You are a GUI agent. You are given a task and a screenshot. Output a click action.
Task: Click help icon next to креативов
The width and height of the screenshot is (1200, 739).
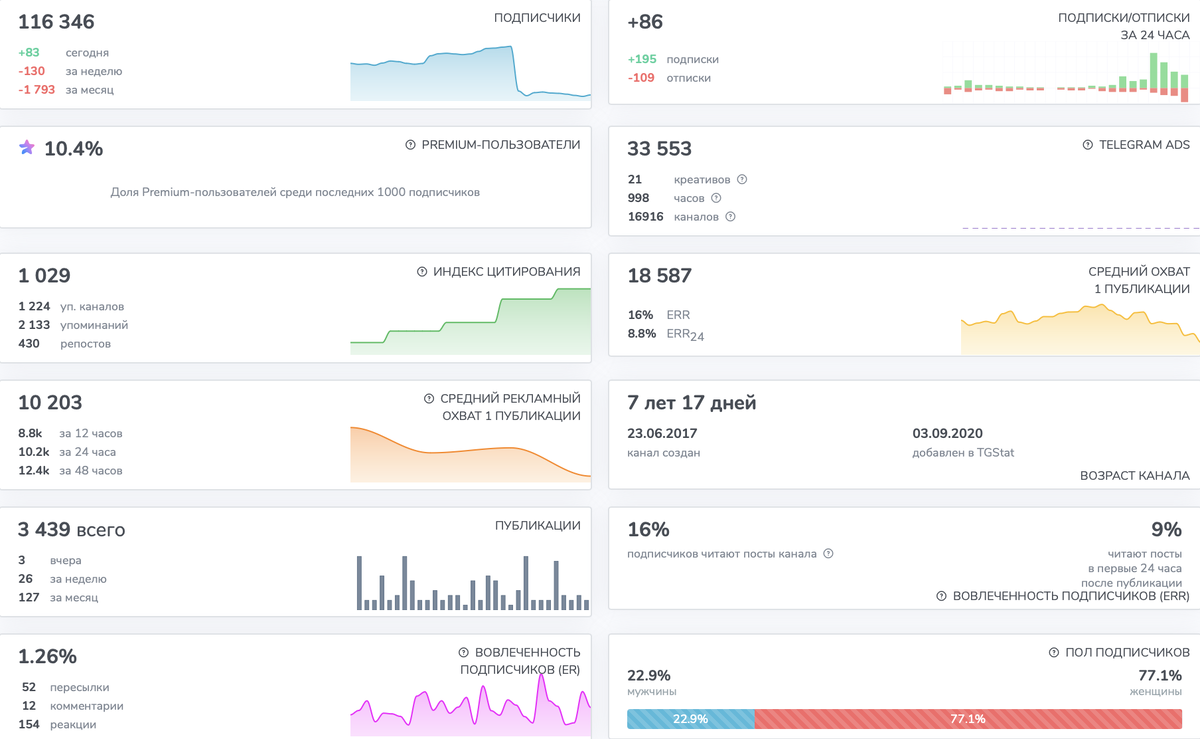[x=742, y=180]
